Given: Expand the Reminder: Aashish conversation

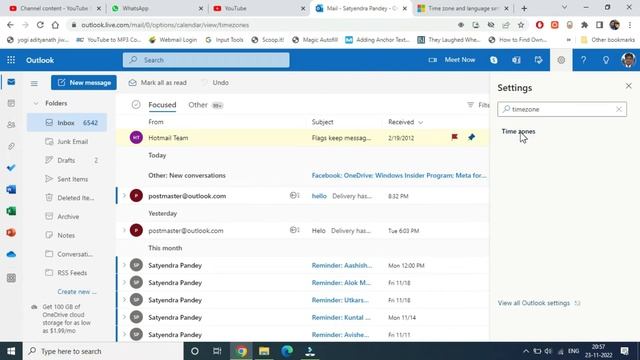Looking at the screenshot, I should 124,265.
